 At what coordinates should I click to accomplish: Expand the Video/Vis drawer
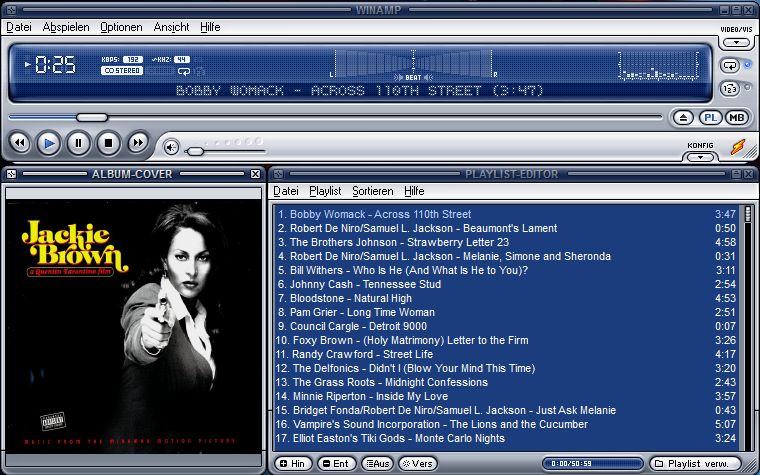point(736,43)
